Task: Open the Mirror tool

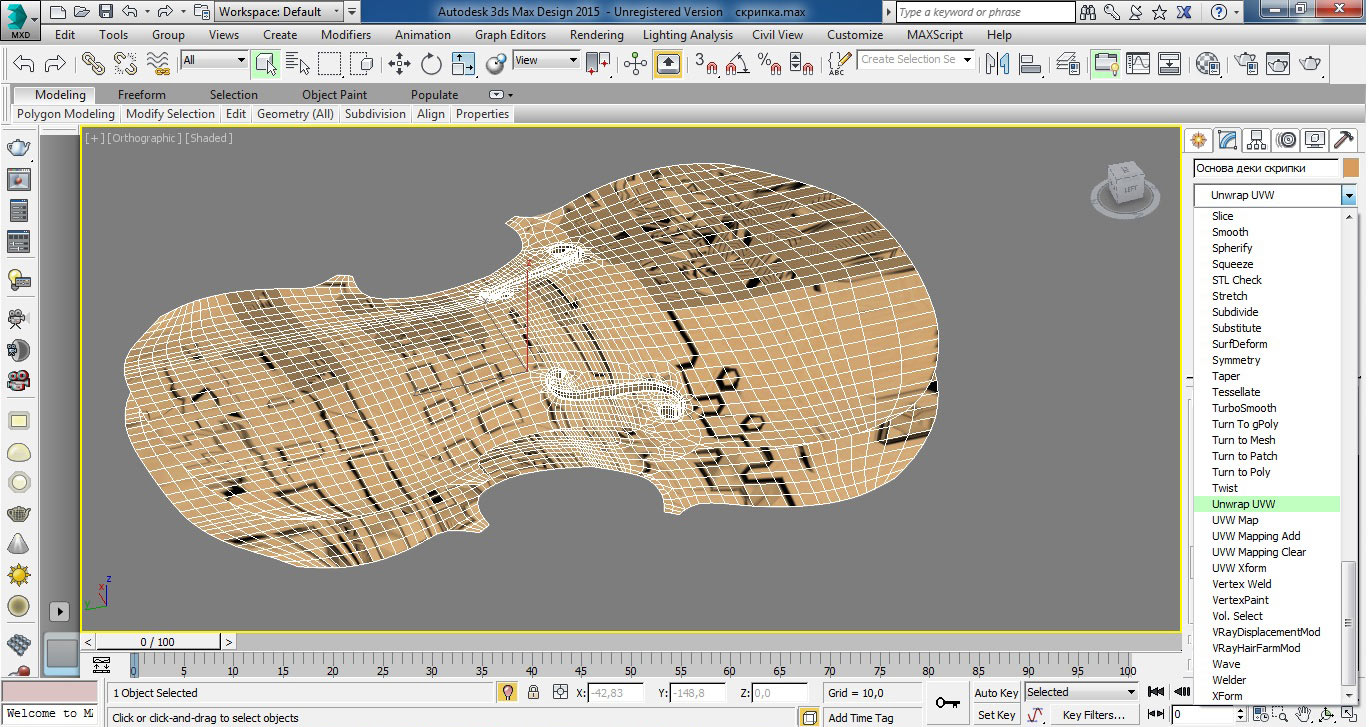Action: pos(997,64)
